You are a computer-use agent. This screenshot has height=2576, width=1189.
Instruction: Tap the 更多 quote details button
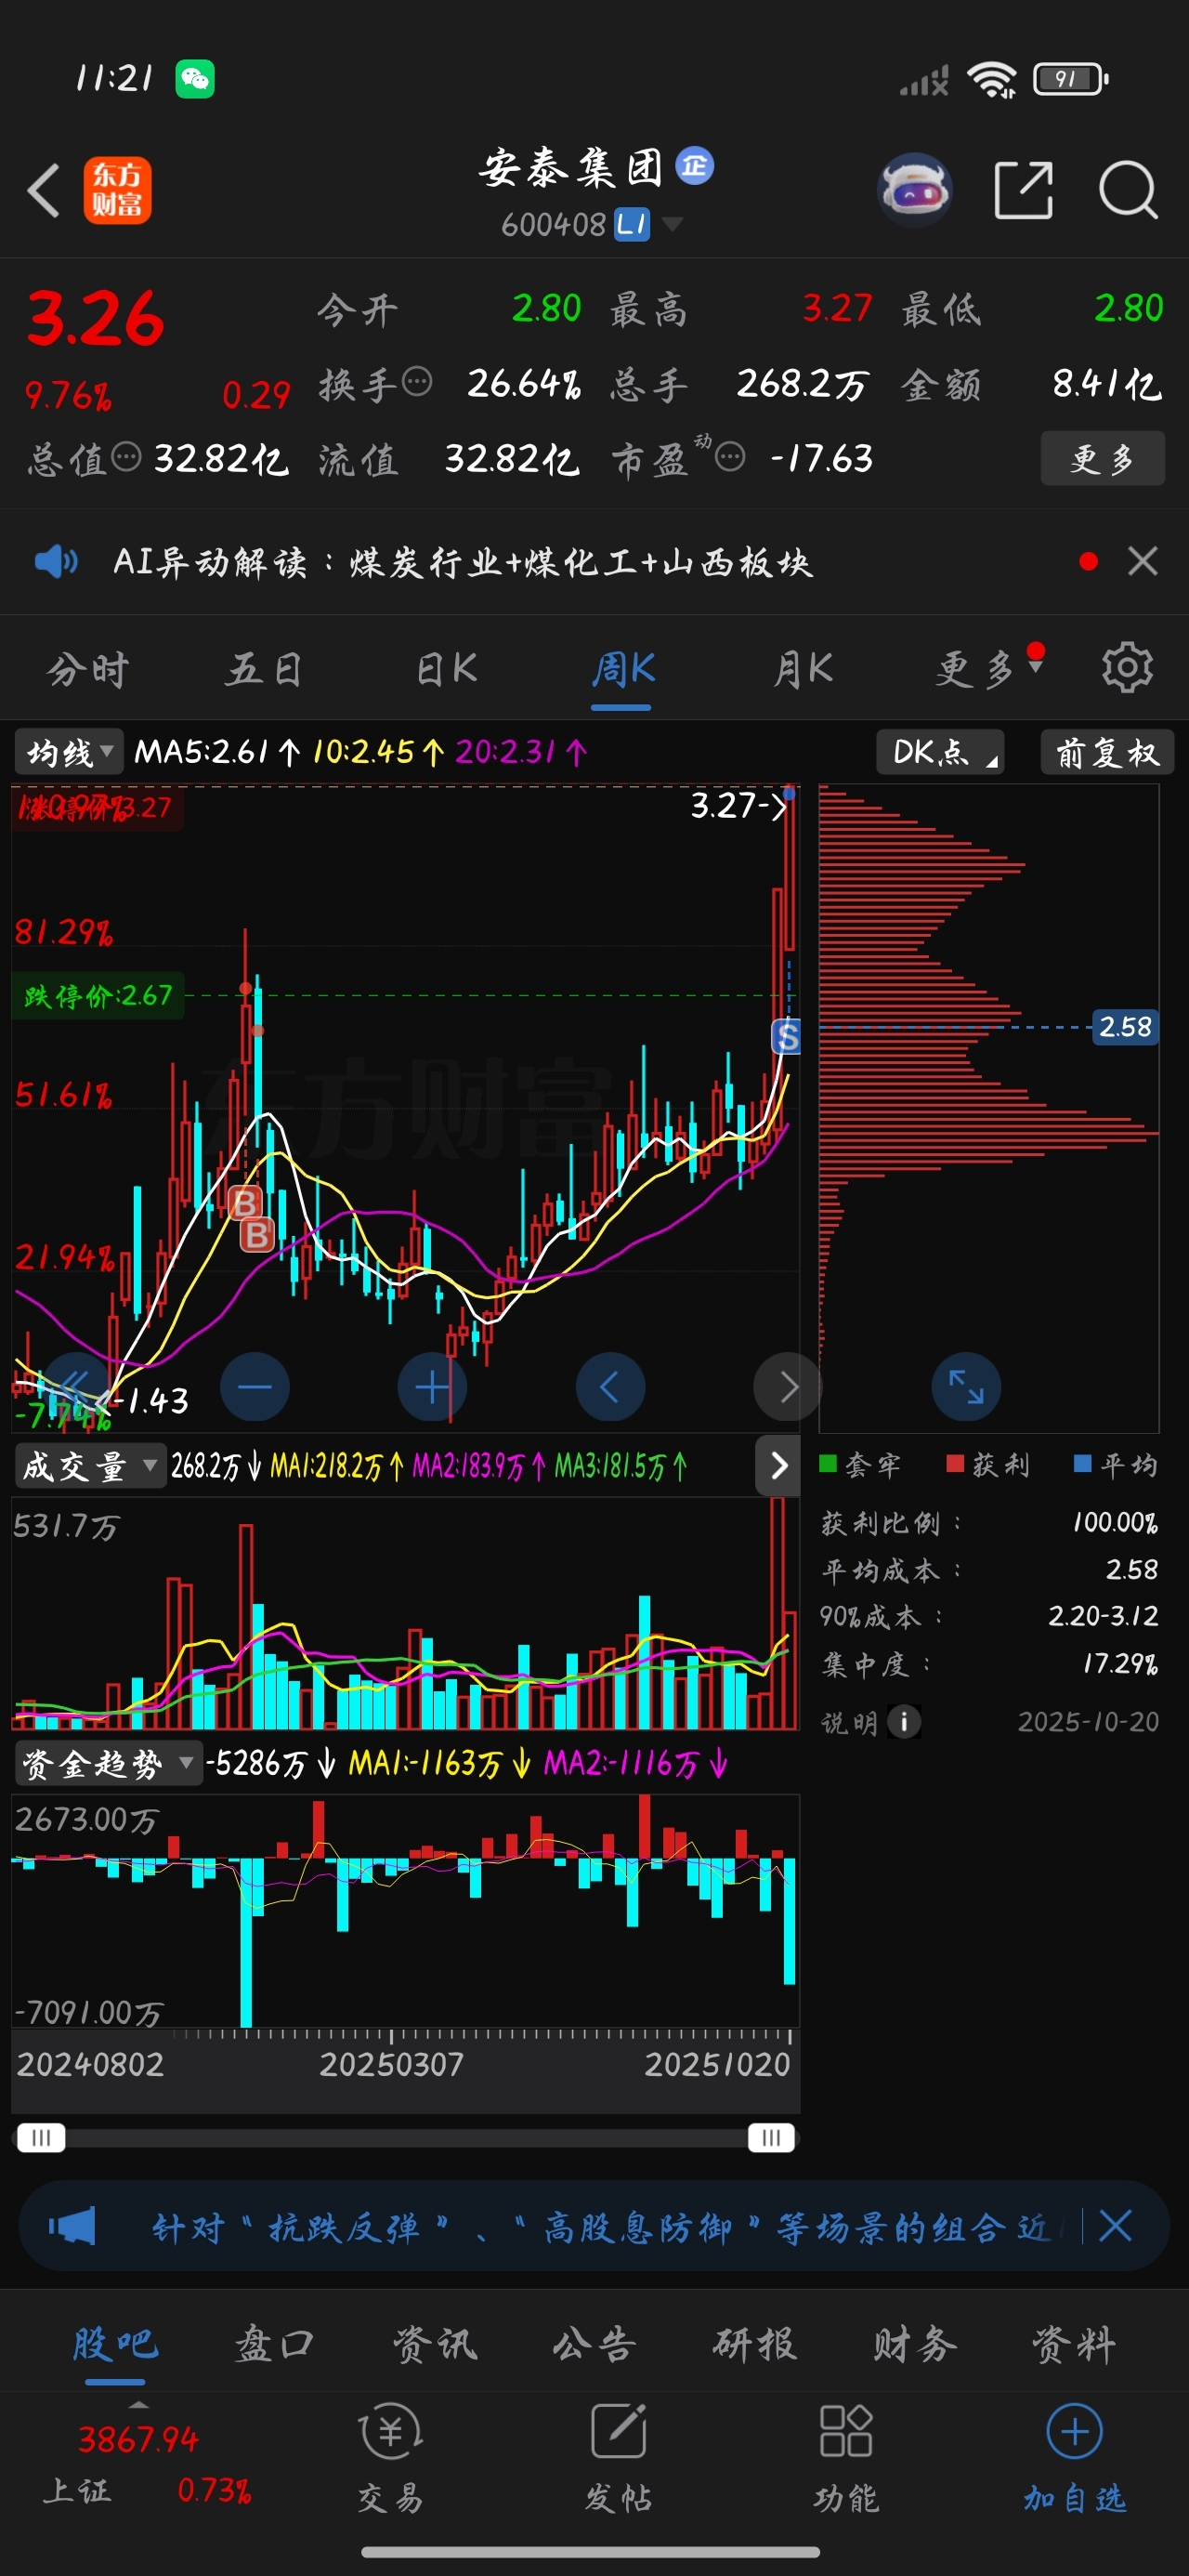pos(1102,458)
